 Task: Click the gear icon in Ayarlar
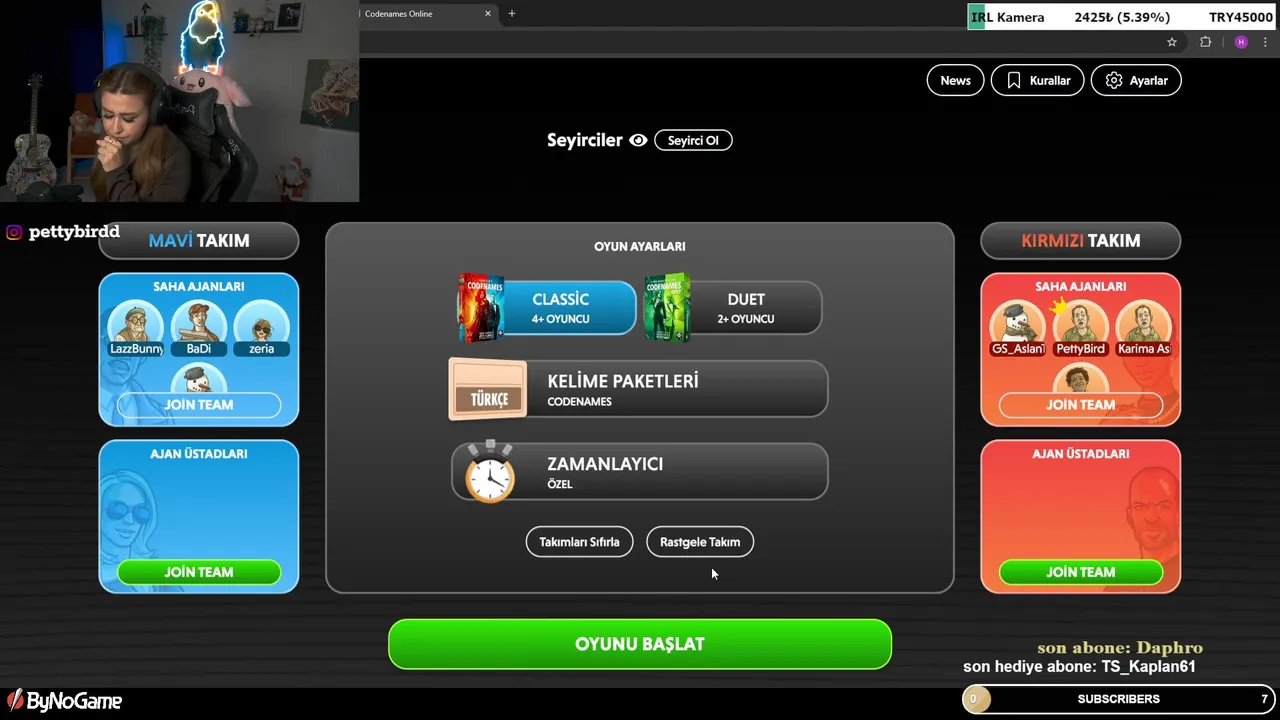pos(1114,80)
